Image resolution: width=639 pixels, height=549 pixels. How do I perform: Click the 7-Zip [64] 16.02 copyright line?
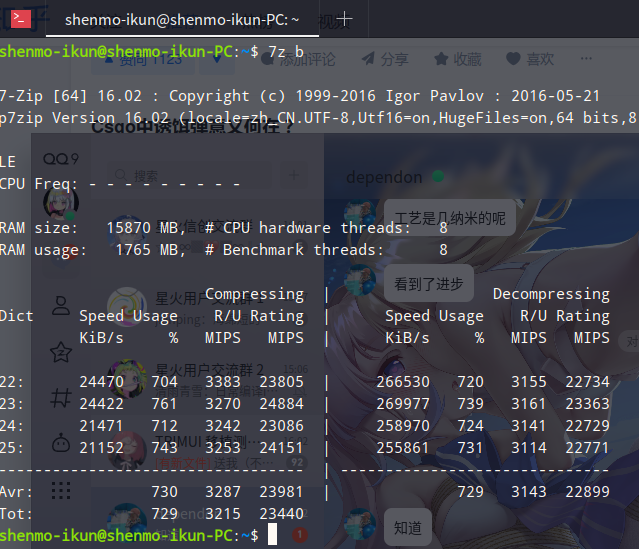click(300, 96)
